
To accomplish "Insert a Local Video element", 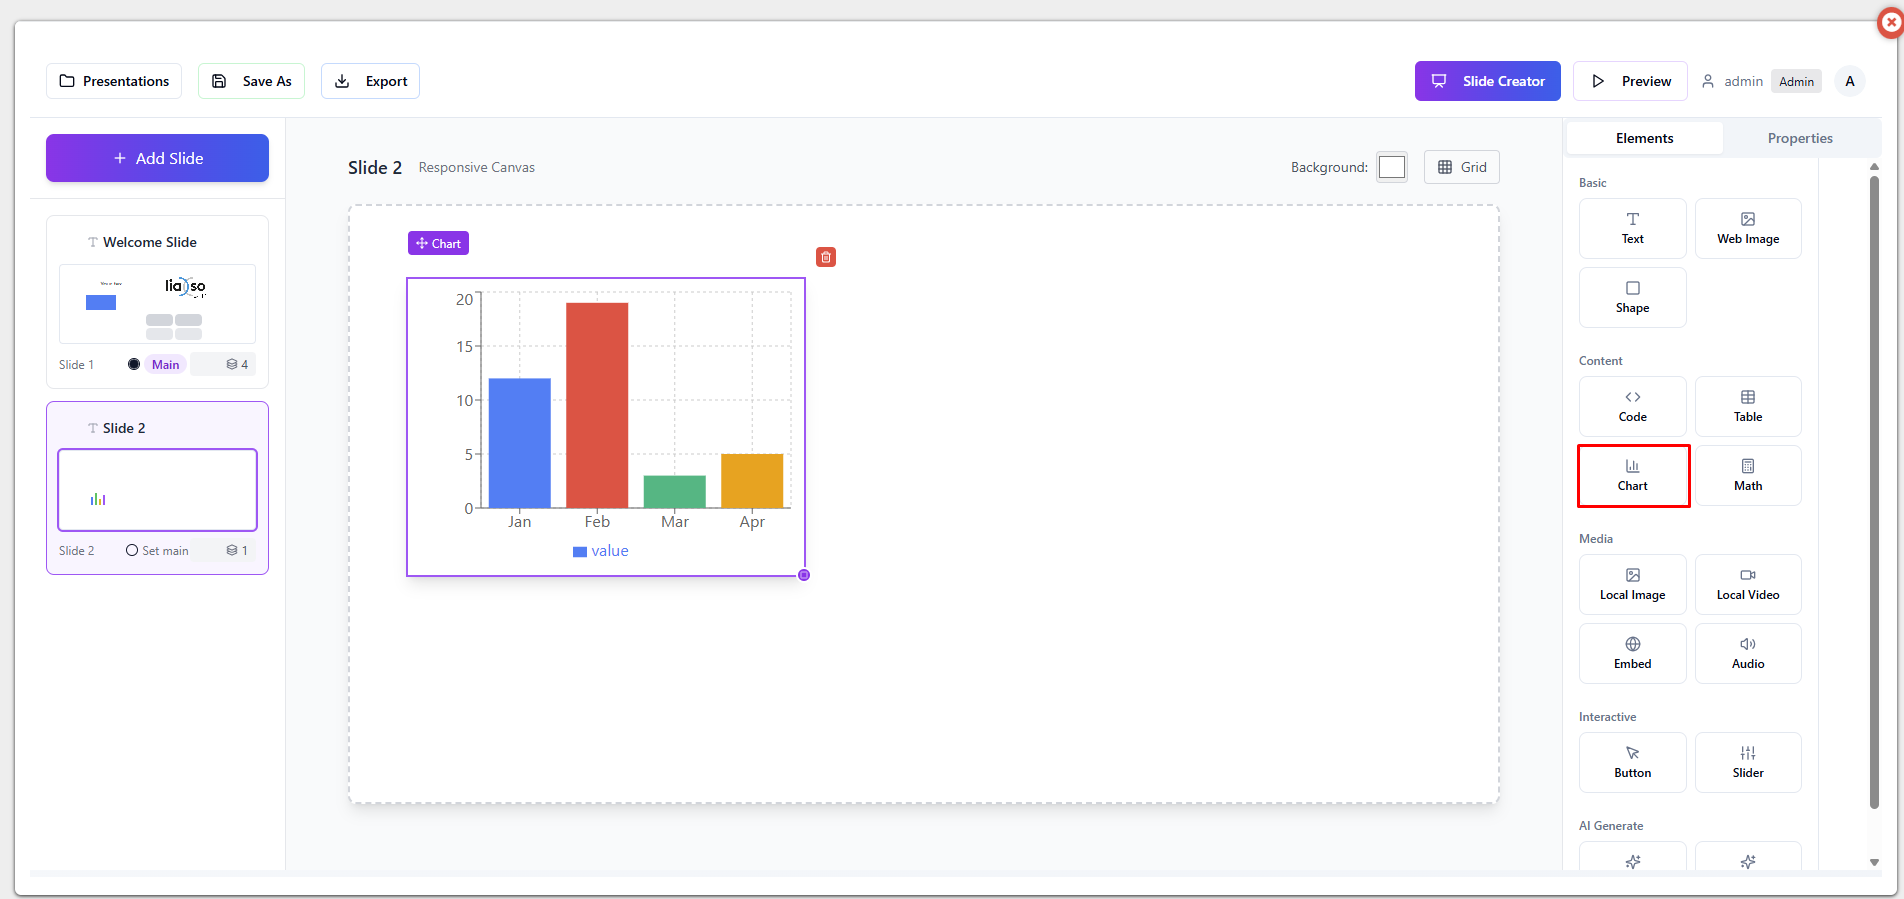I will (x=1747, y=584).
